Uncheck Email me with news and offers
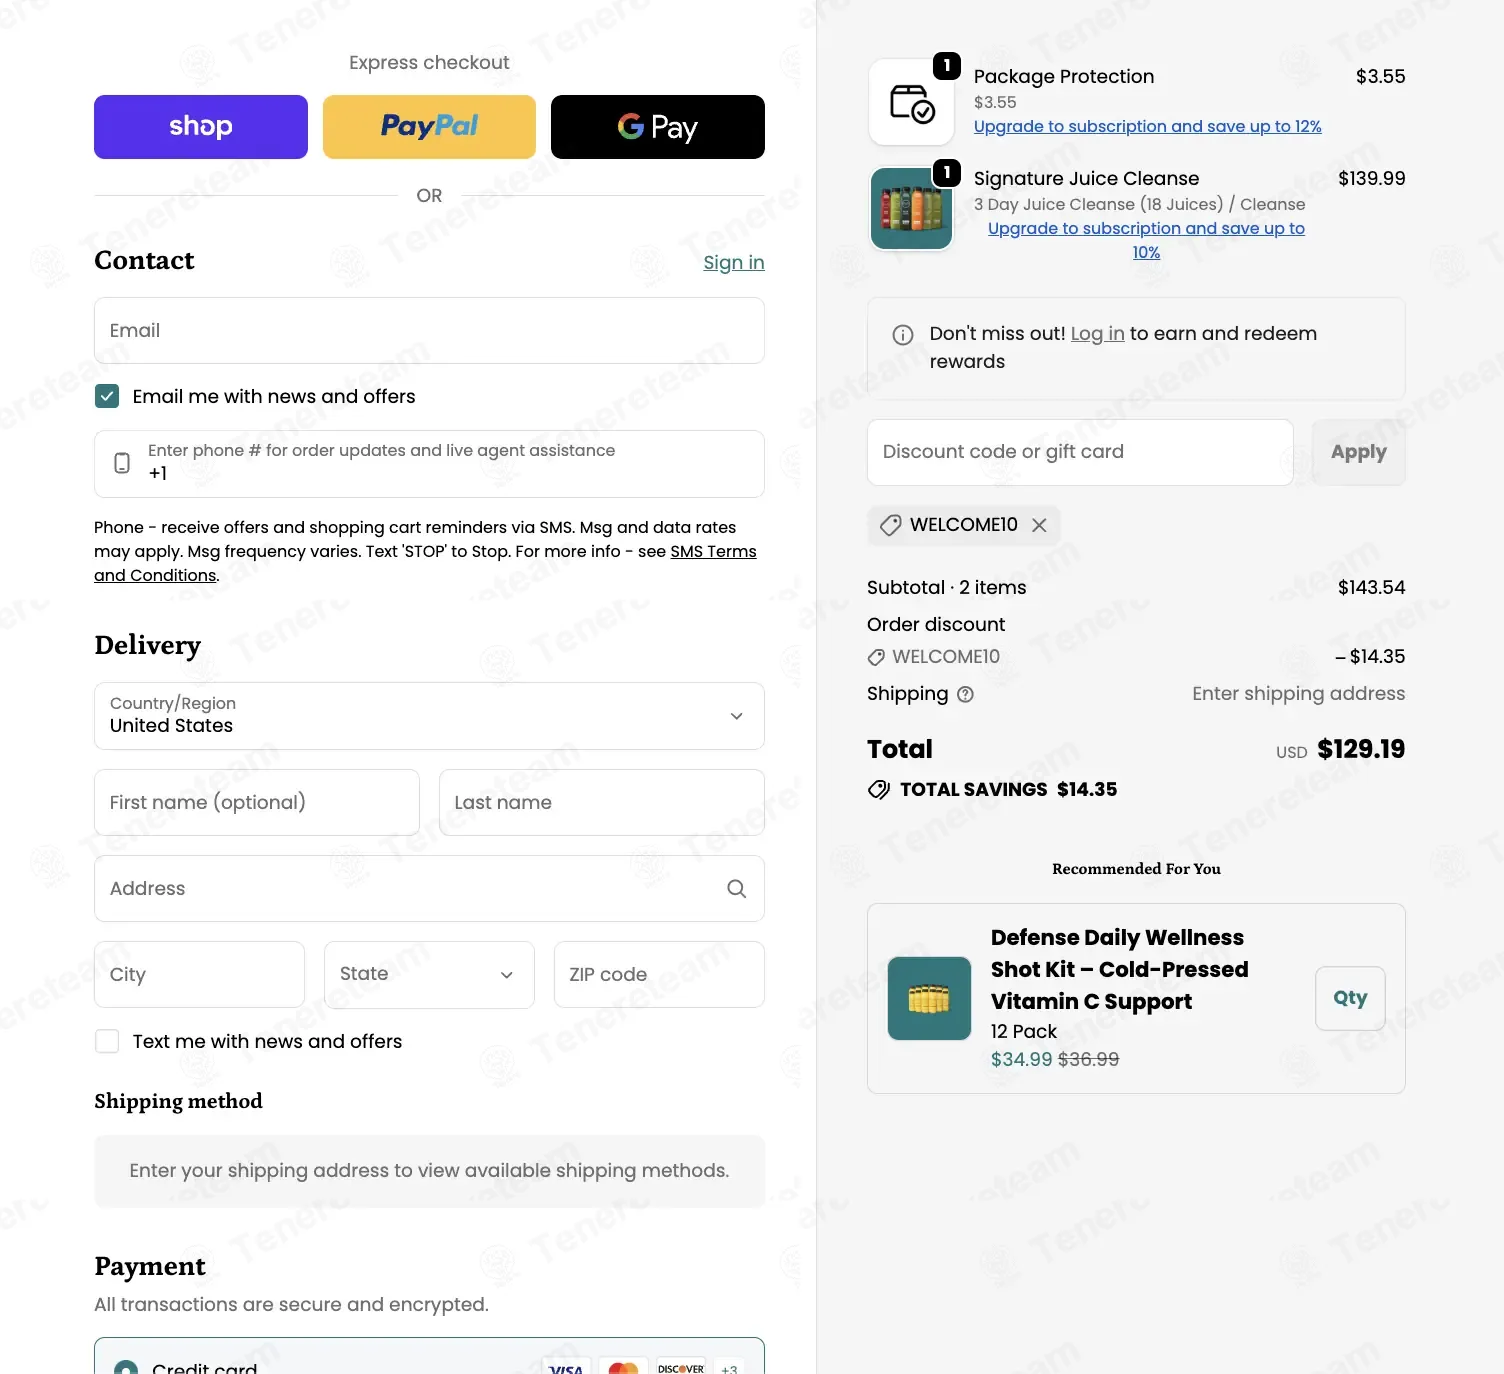The height and width of the screenshot is (1374, 1504). tap(107, 396)
